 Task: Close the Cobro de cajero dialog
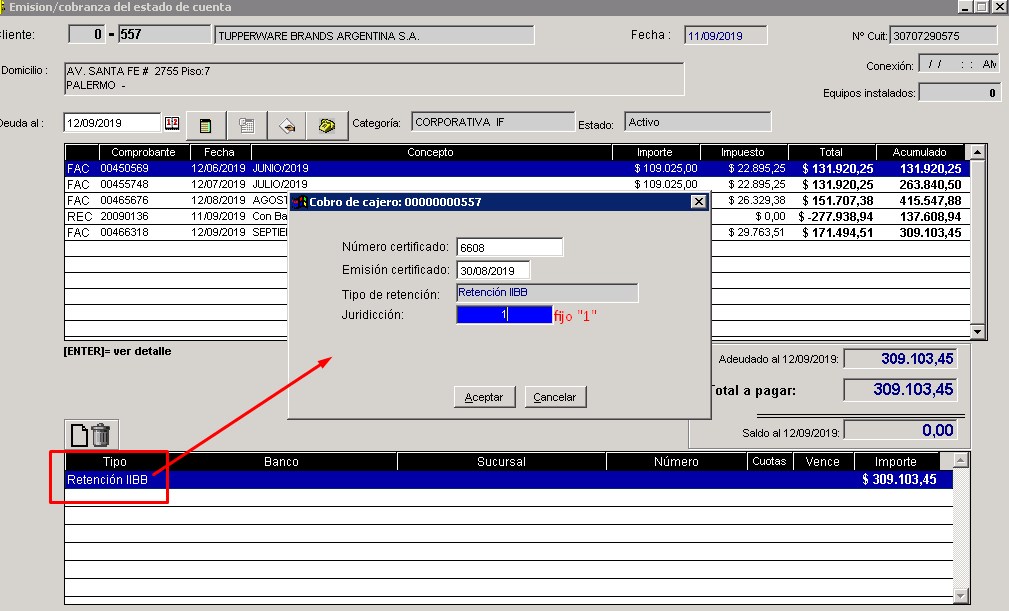[x=698, y=202]
